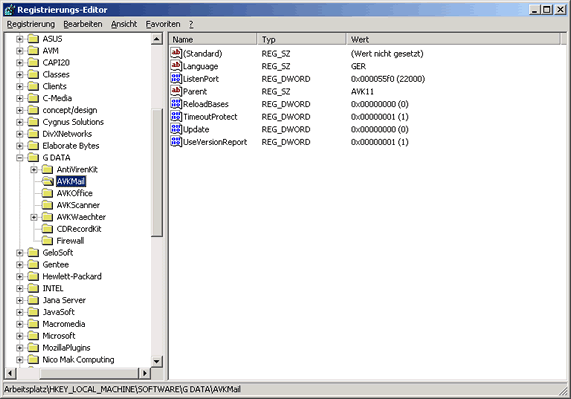Click the AVM folder icon
This screenshot has height=399, width=571.
(33, 51)
